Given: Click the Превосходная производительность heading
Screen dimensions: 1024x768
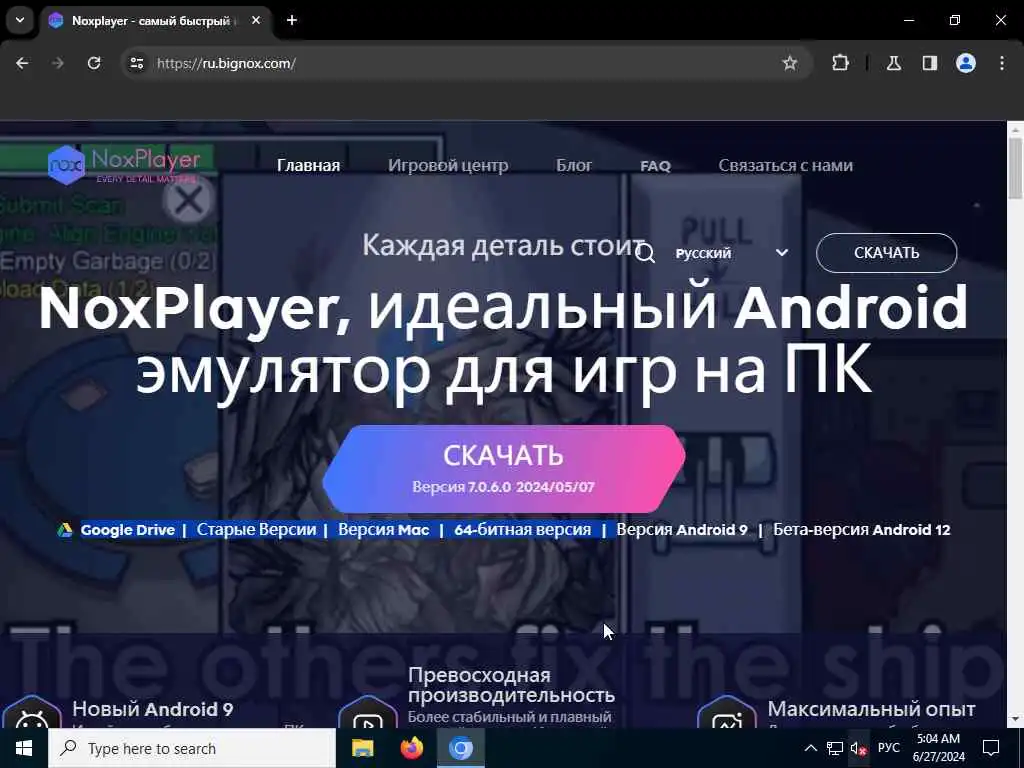Looking at the screenshot, I should click(511, 685).
